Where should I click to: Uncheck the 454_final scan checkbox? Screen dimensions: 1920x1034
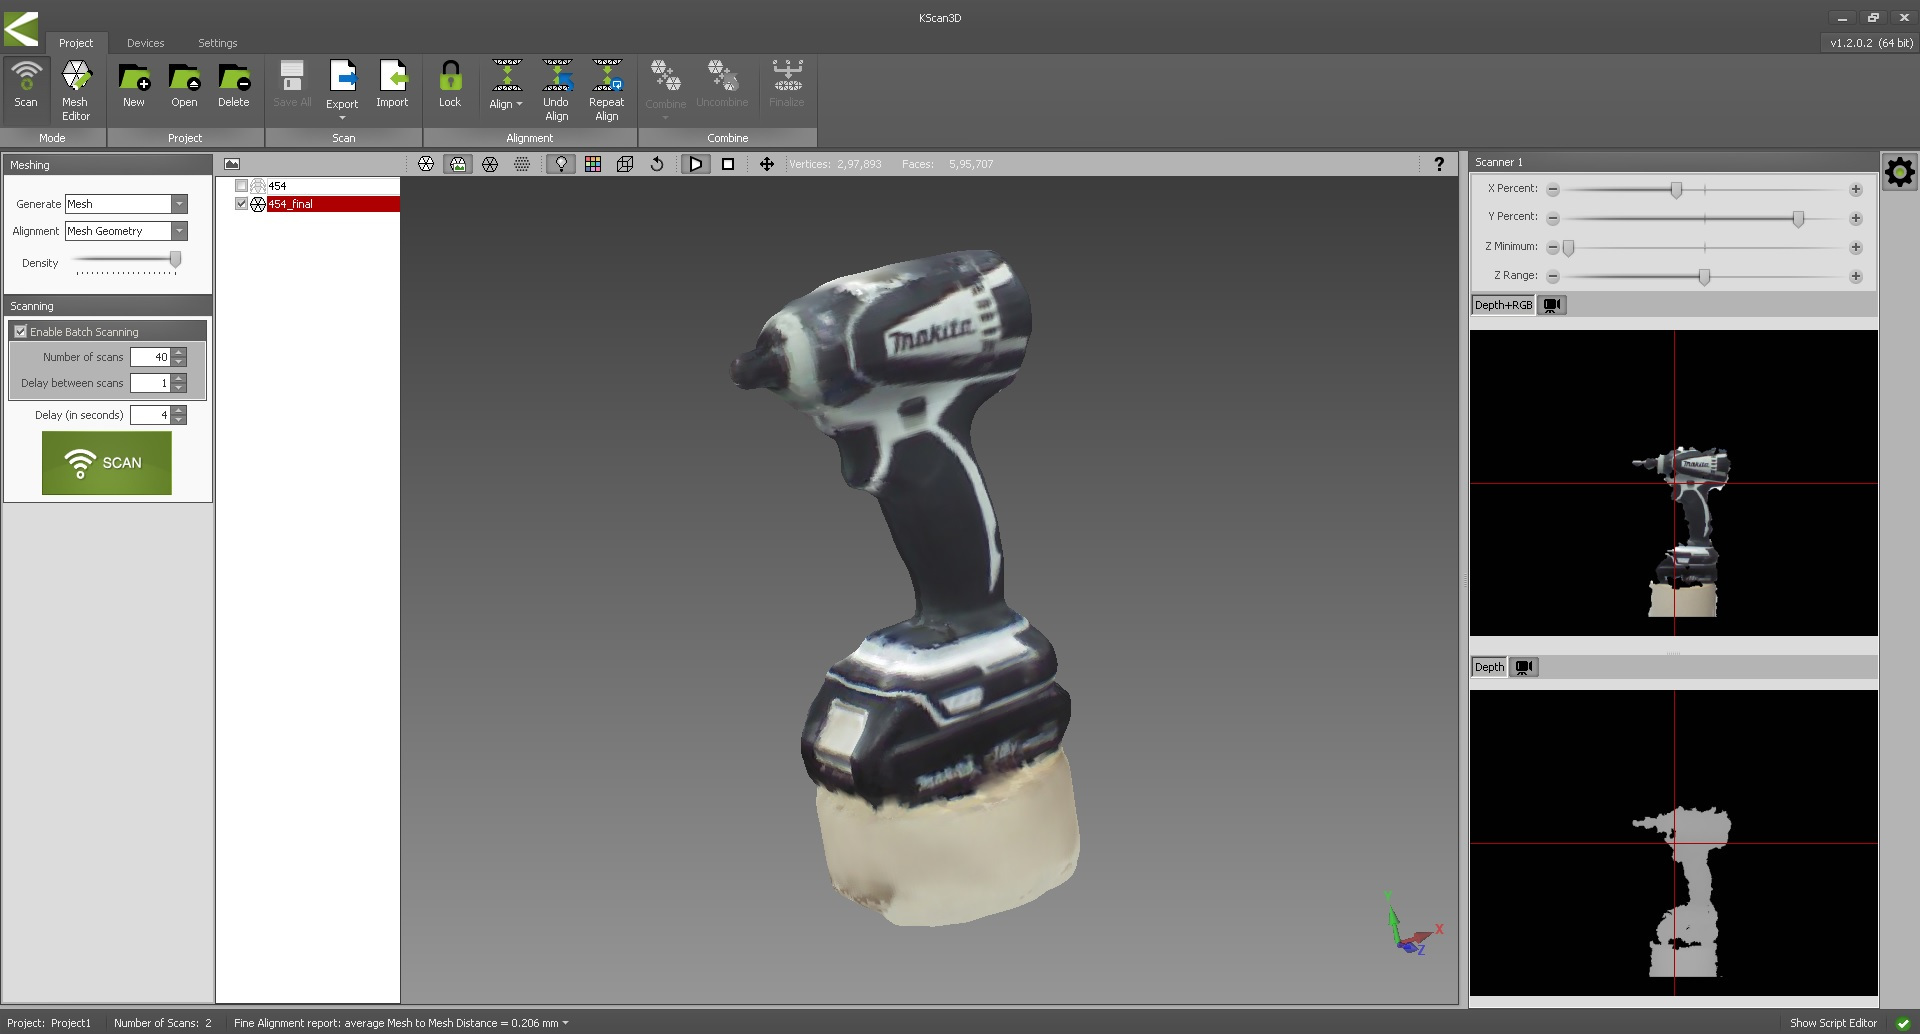(x=241, y=204)
